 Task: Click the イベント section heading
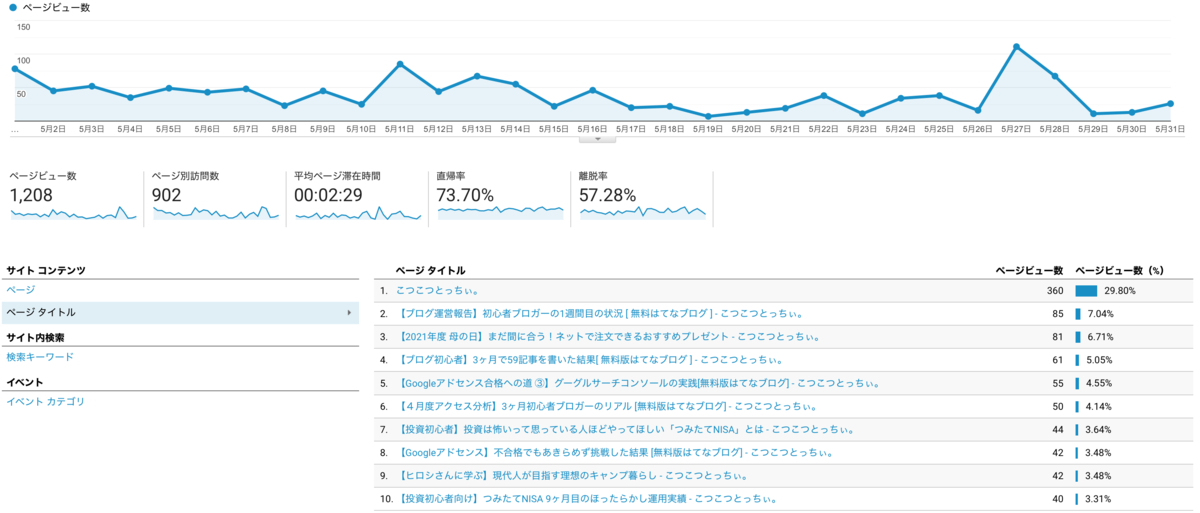click(25, 383)
